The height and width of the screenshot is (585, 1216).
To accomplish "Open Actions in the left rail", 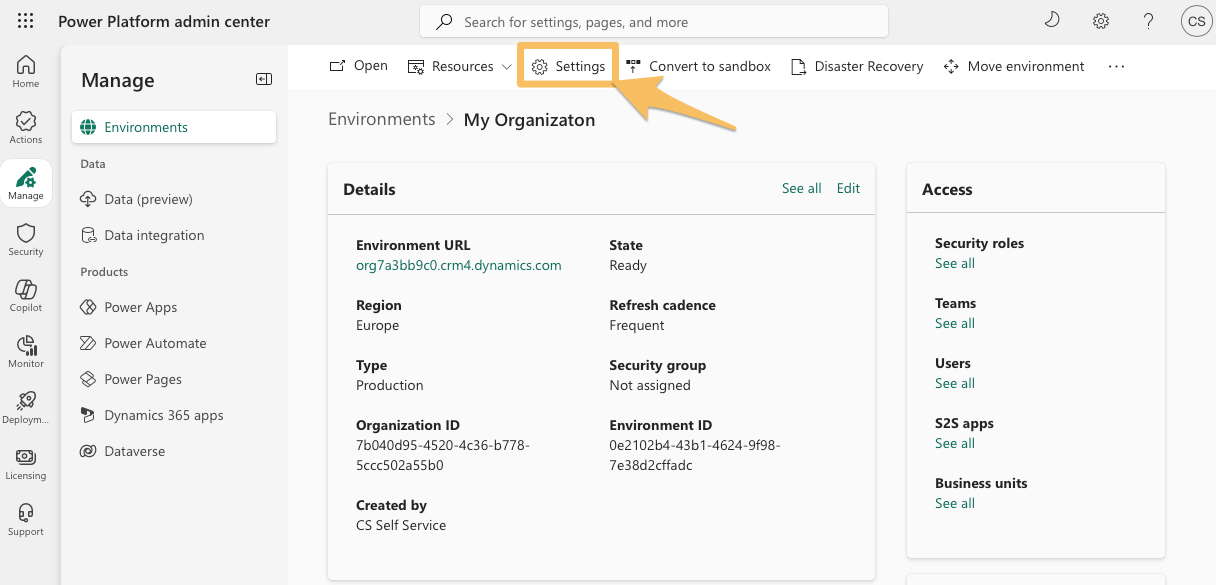I will (26, 127).
